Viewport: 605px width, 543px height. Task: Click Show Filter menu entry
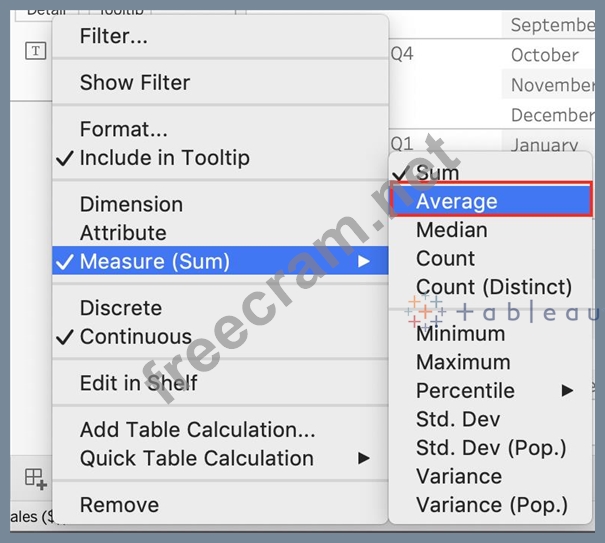[x=135, y=83]
